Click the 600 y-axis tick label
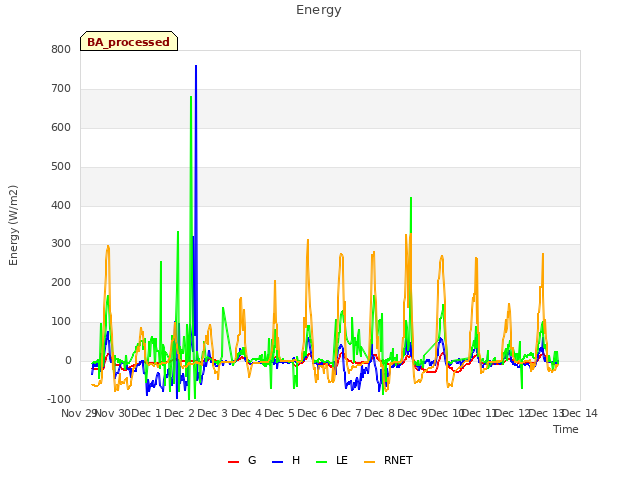The height and width of the screenshot is (480, 640). tap(61, 128)
